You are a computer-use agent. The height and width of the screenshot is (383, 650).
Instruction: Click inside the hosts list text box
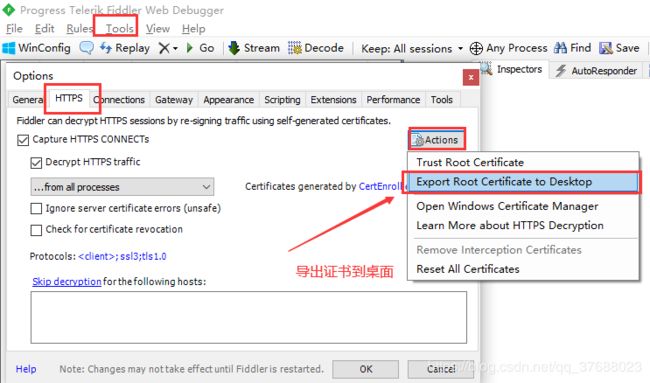click(x=249, y=318)
